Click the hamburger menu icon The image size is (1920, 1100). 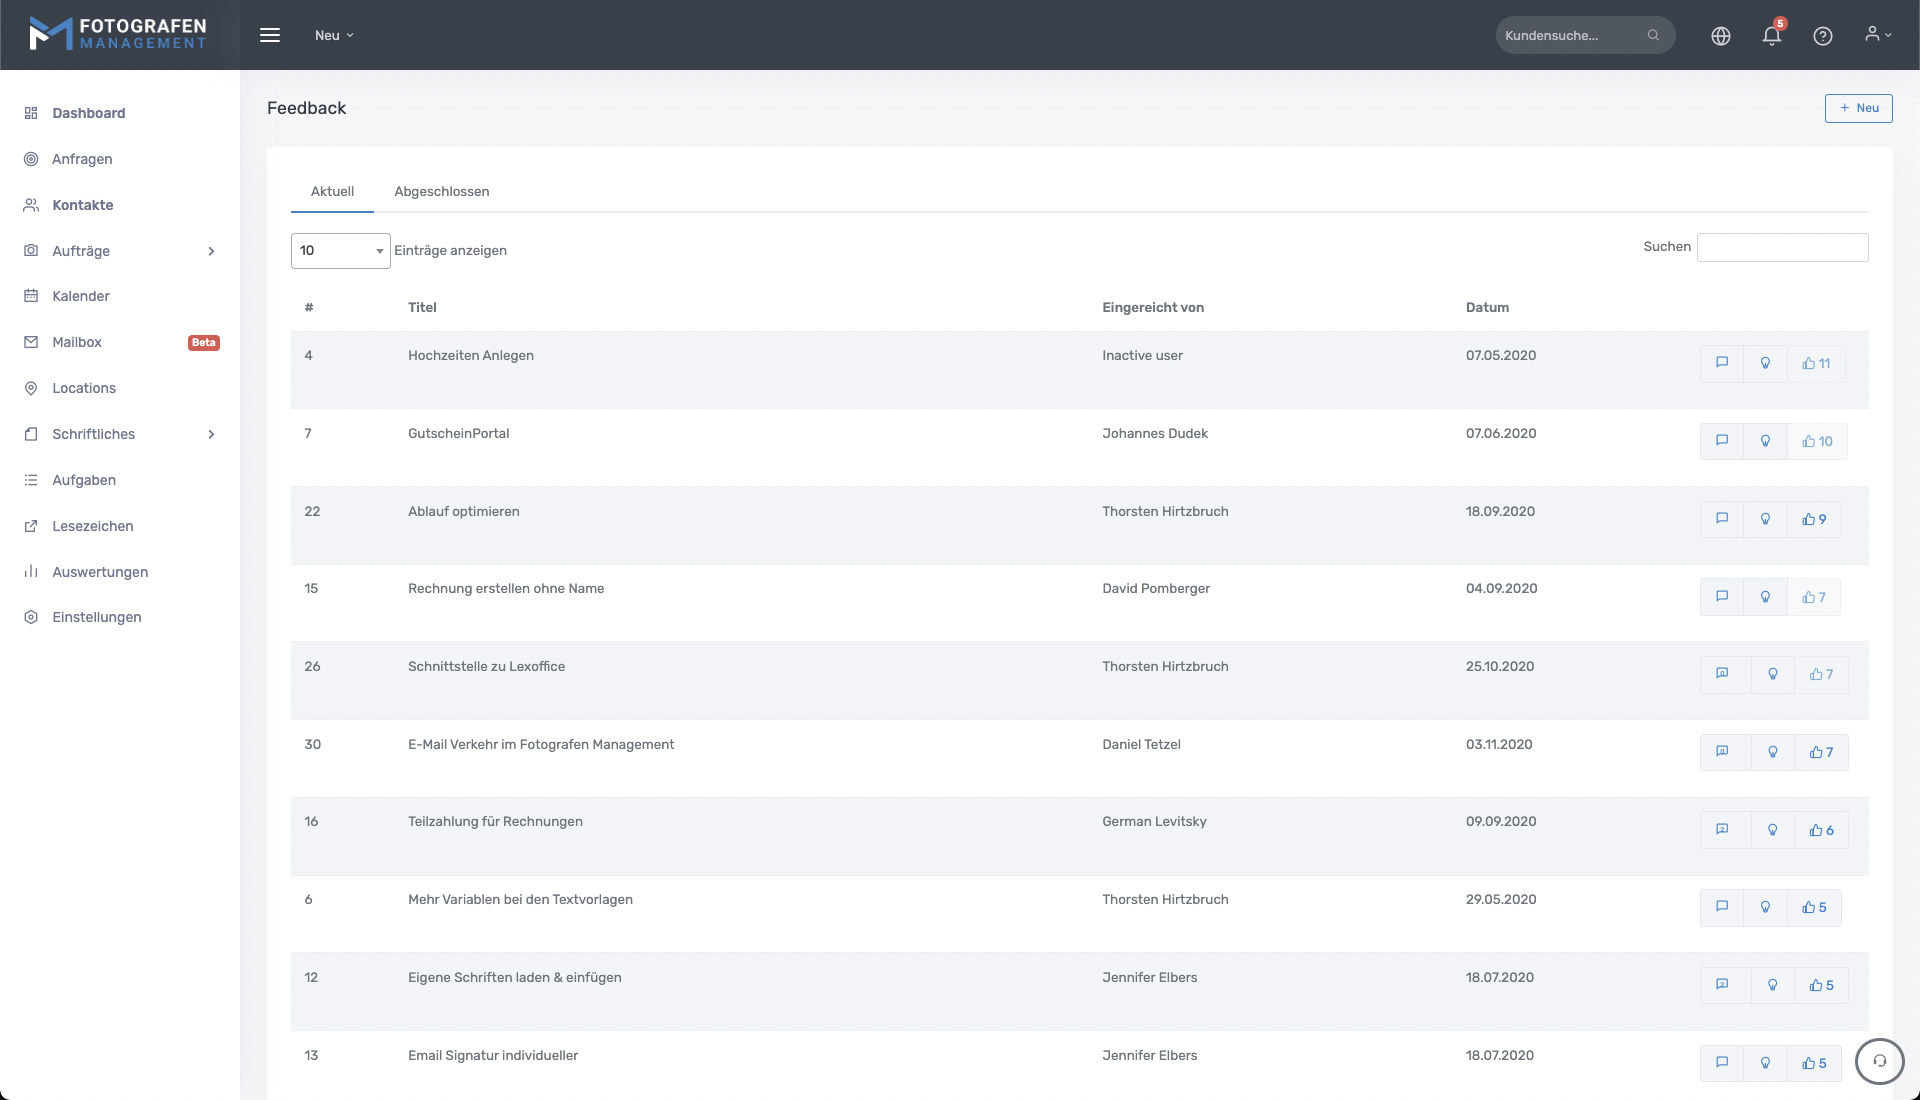(x=270, y=35)
